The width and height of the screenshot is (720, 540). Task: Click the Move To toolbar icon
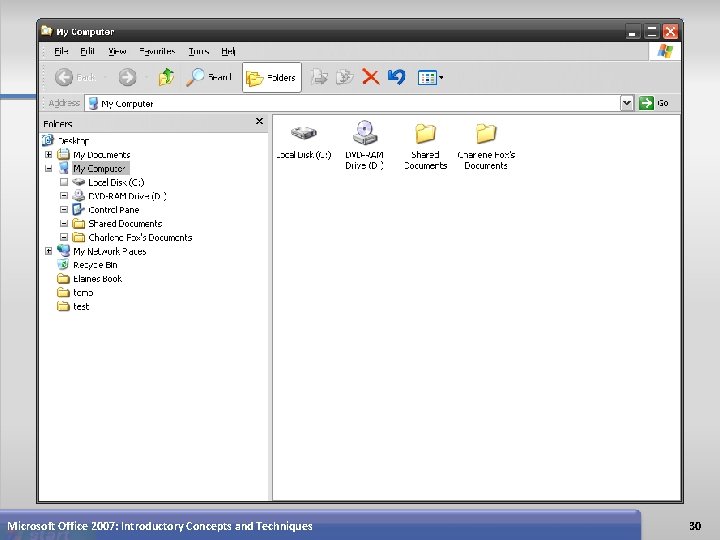(x=319, y=77)
